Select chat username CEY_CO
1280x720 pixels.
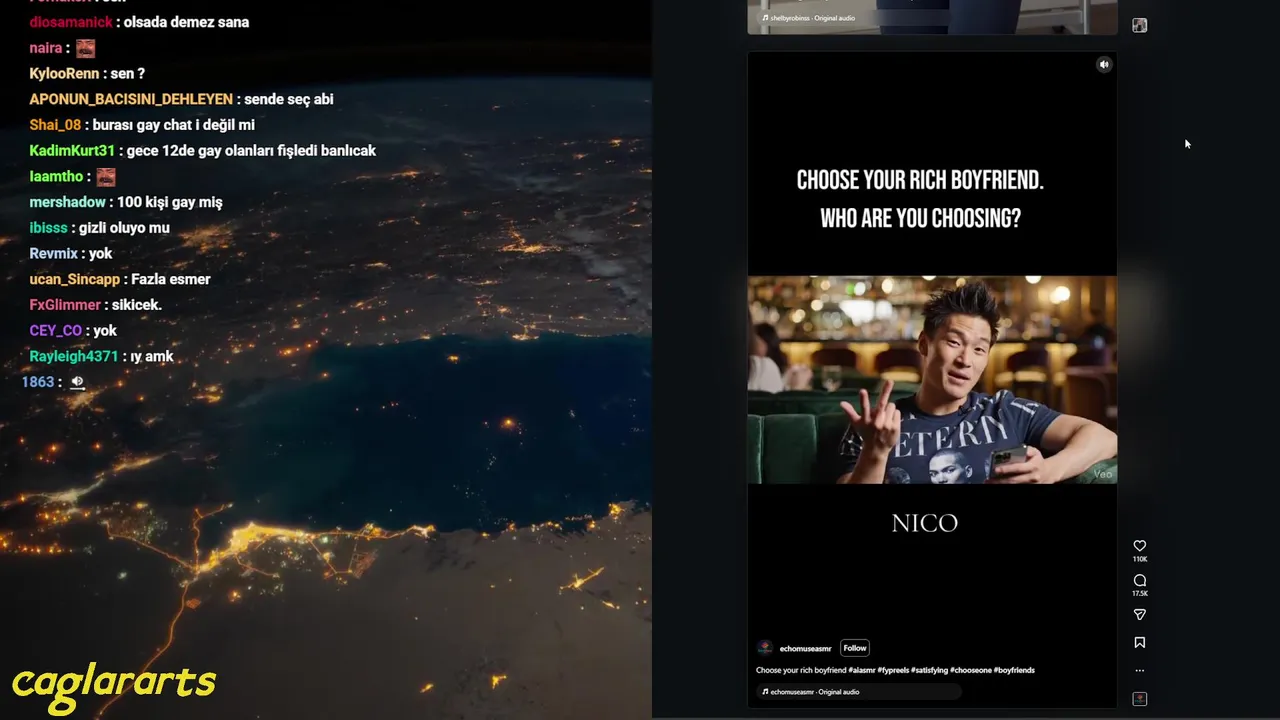(55, 331)
